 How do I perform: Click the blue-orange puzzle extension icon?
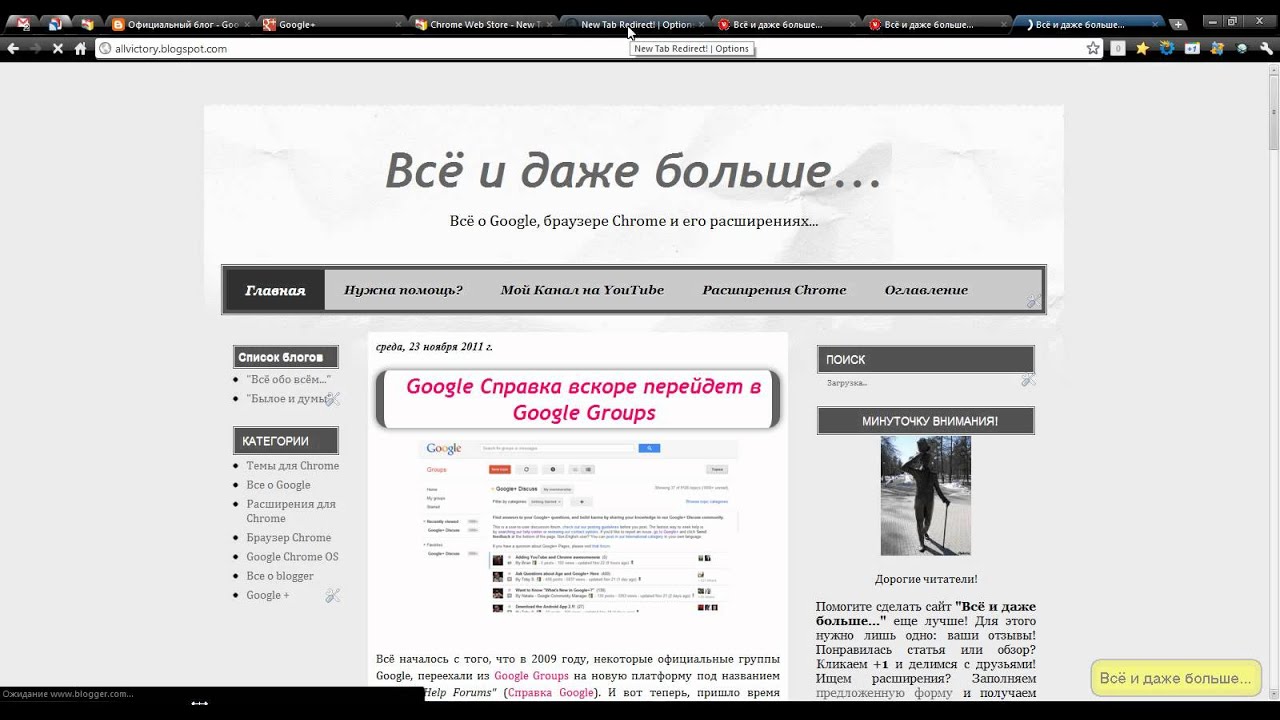pyautogui.click(x=1217, y=48)
